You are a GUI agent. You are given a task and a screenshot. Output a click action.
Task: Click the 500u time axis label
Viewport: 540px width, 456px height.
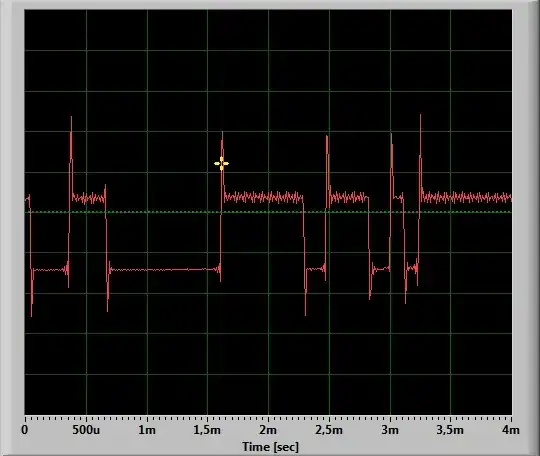coord(86,430)
